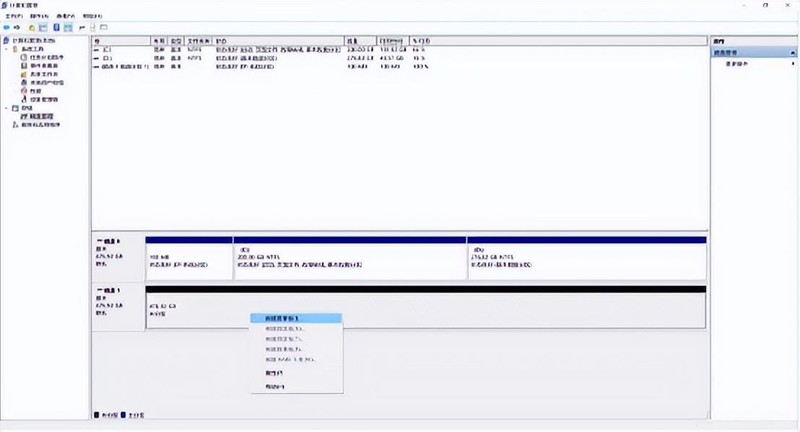Choose Help in the context menu
This screenshot has width=800, height=432.
pos(296,387)
